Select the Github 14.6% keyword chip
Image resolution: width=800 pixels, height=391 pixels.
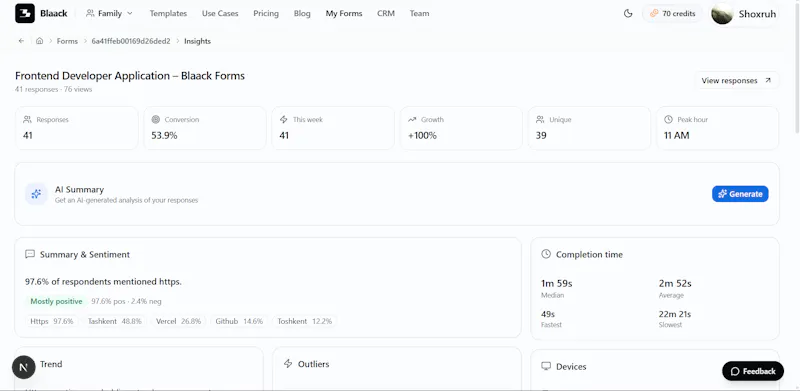click(x=239, y=322)
